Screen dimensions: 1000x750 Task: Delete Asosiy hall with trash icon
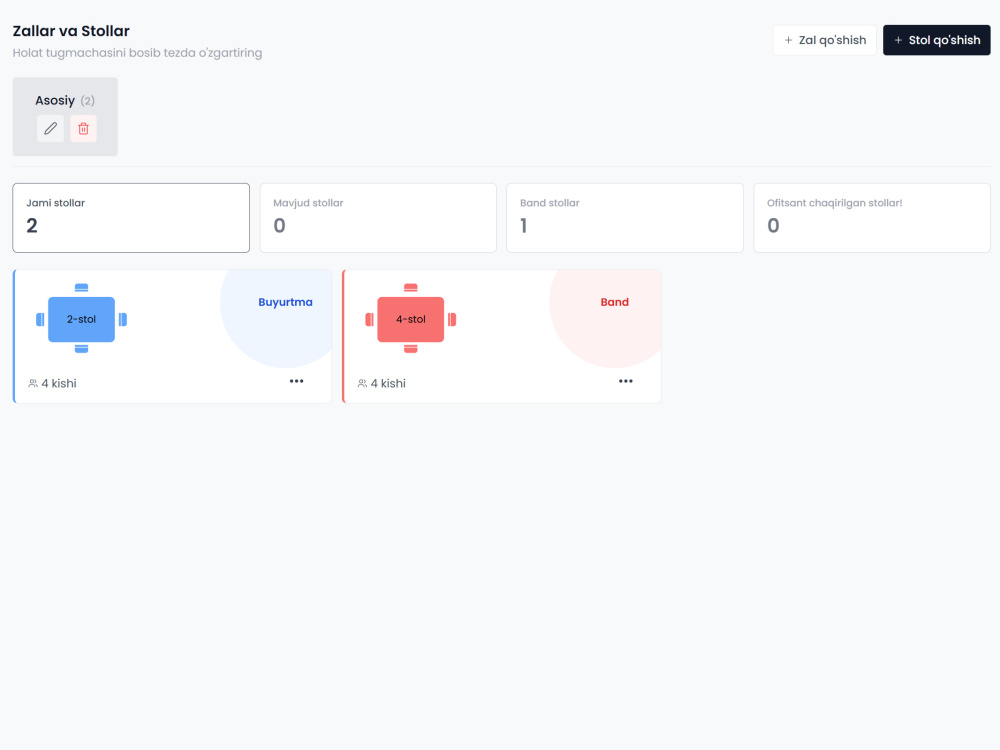tap(84, 129)
